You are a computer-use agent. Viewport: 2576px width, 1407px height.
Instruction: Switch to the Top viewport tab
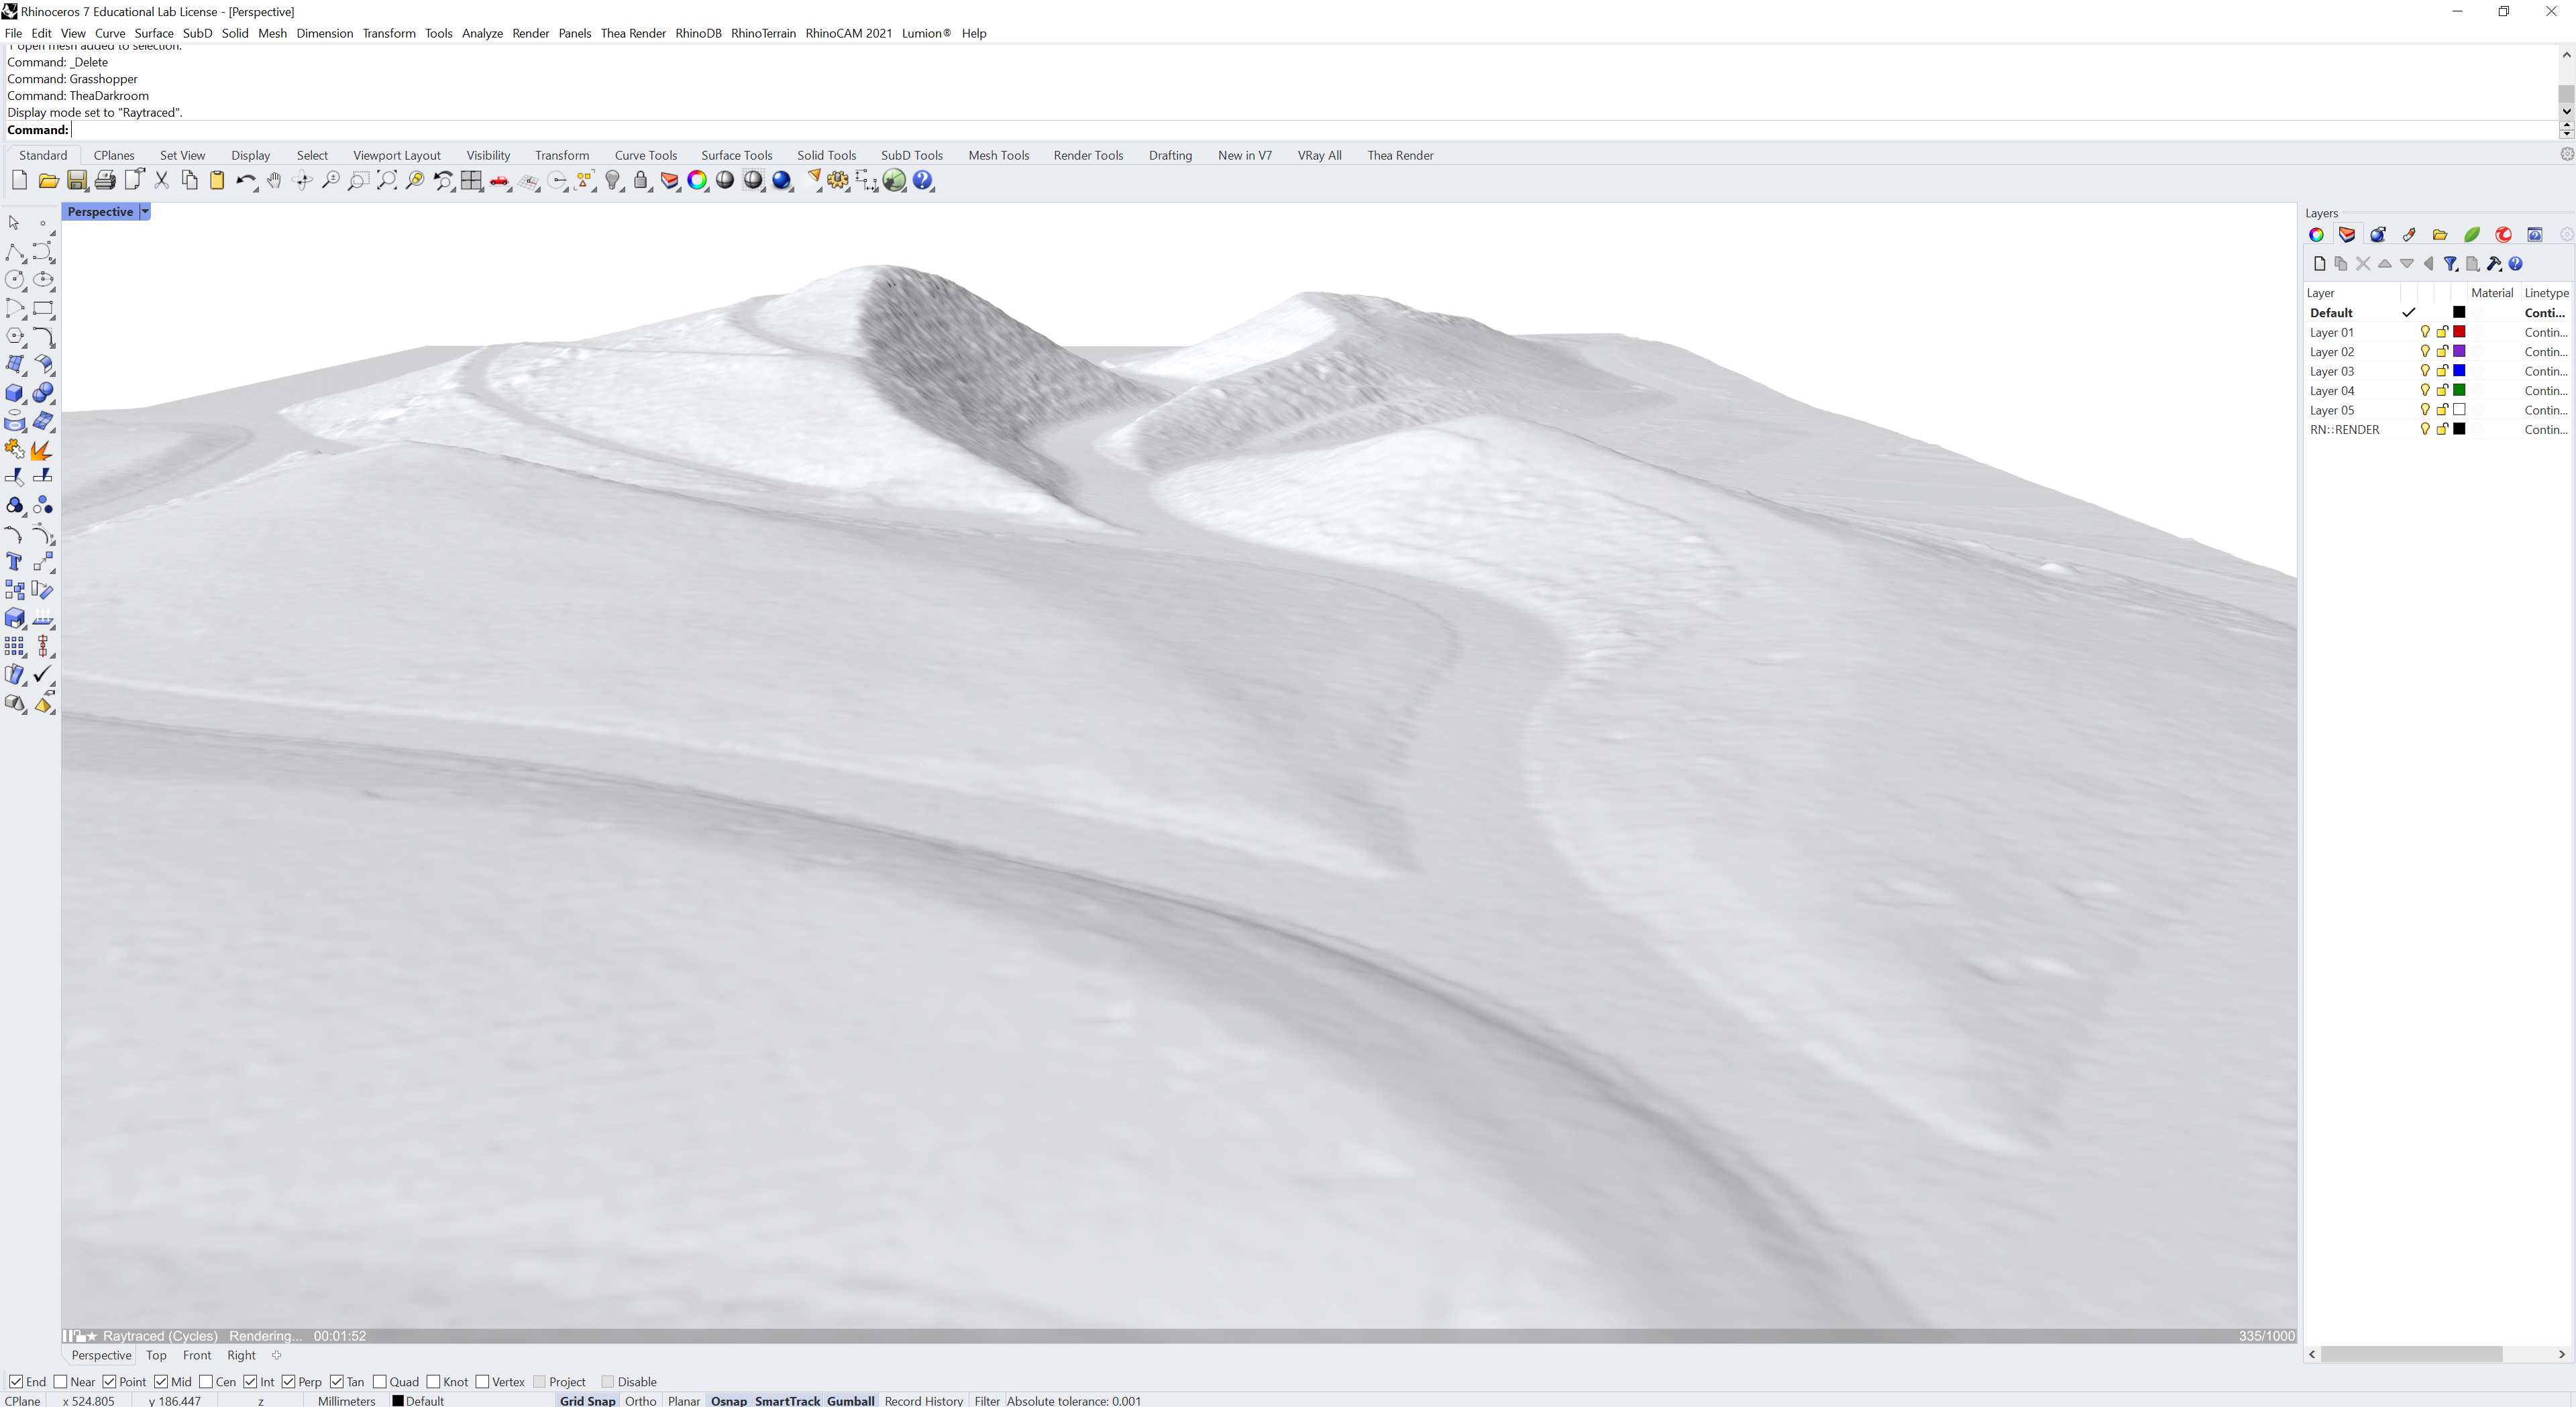pos(156,1356)
